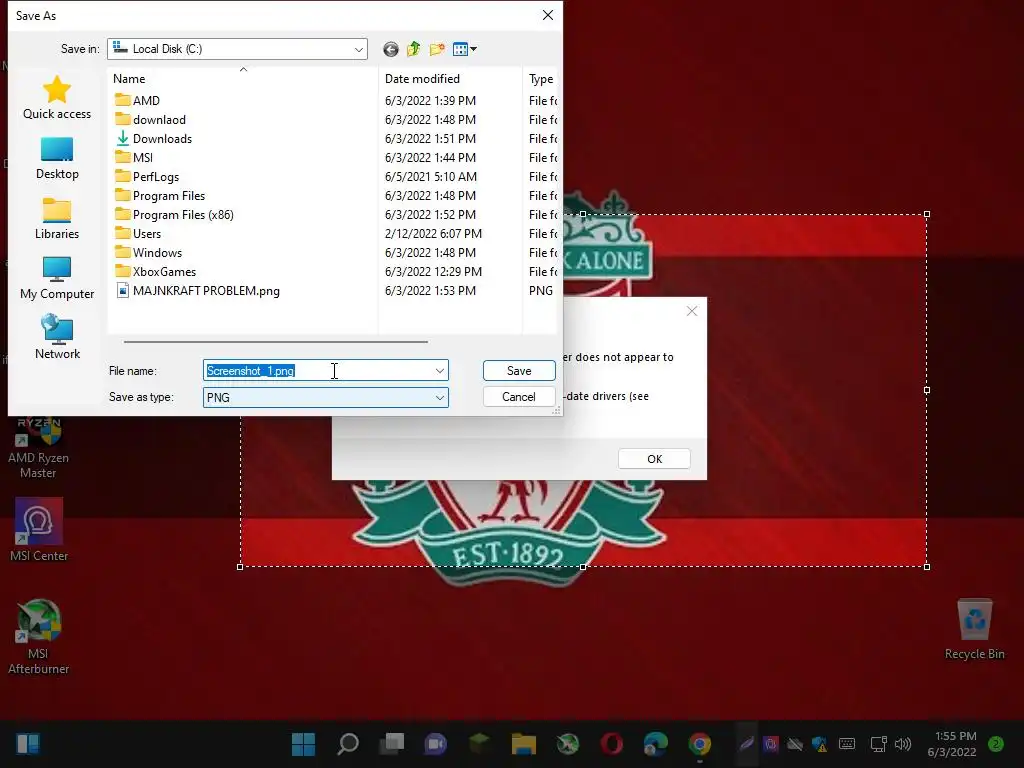Open volume control tray icon
This screenshot has height=768, width=1024.
point(903,744)
